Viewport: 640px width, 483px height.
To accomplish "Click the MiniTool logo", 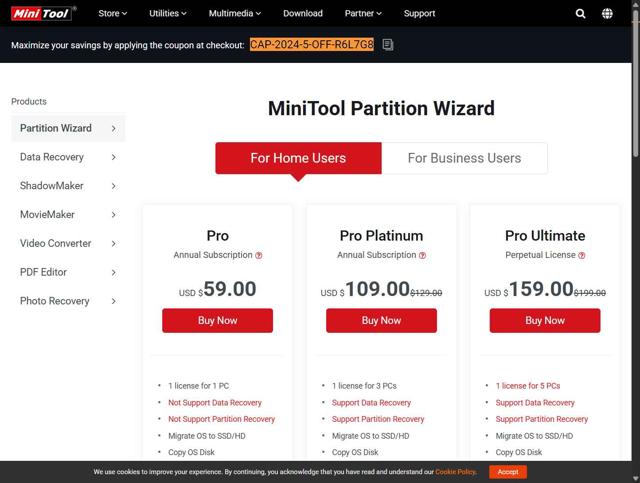I will pos(43,13).
